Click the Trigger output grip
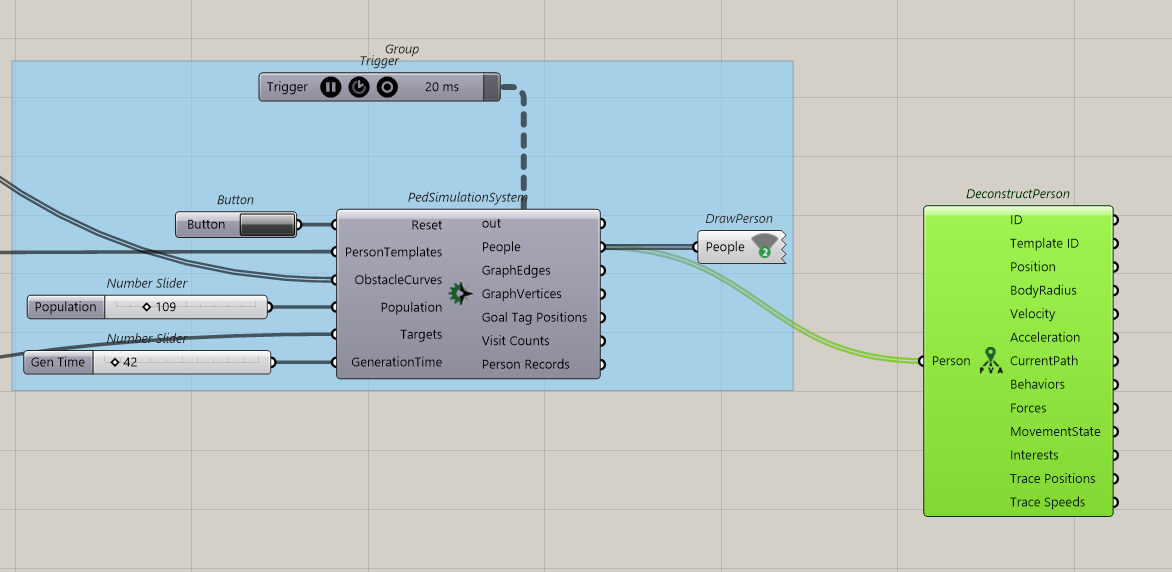The height and width of the screenshot is (572, 1172). click(x=491, y=87)
